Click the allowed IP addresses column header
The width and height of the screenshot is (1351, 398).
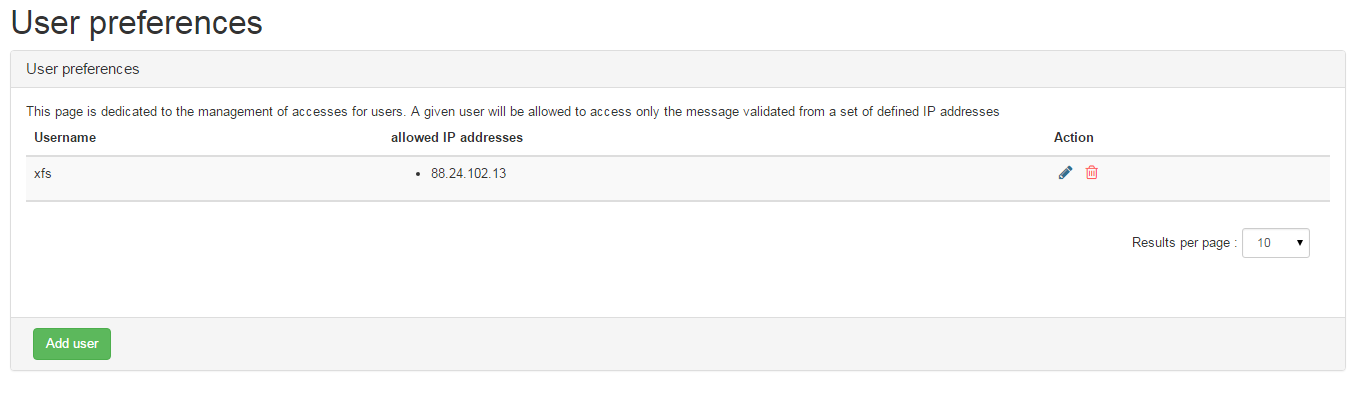point(457,137)
